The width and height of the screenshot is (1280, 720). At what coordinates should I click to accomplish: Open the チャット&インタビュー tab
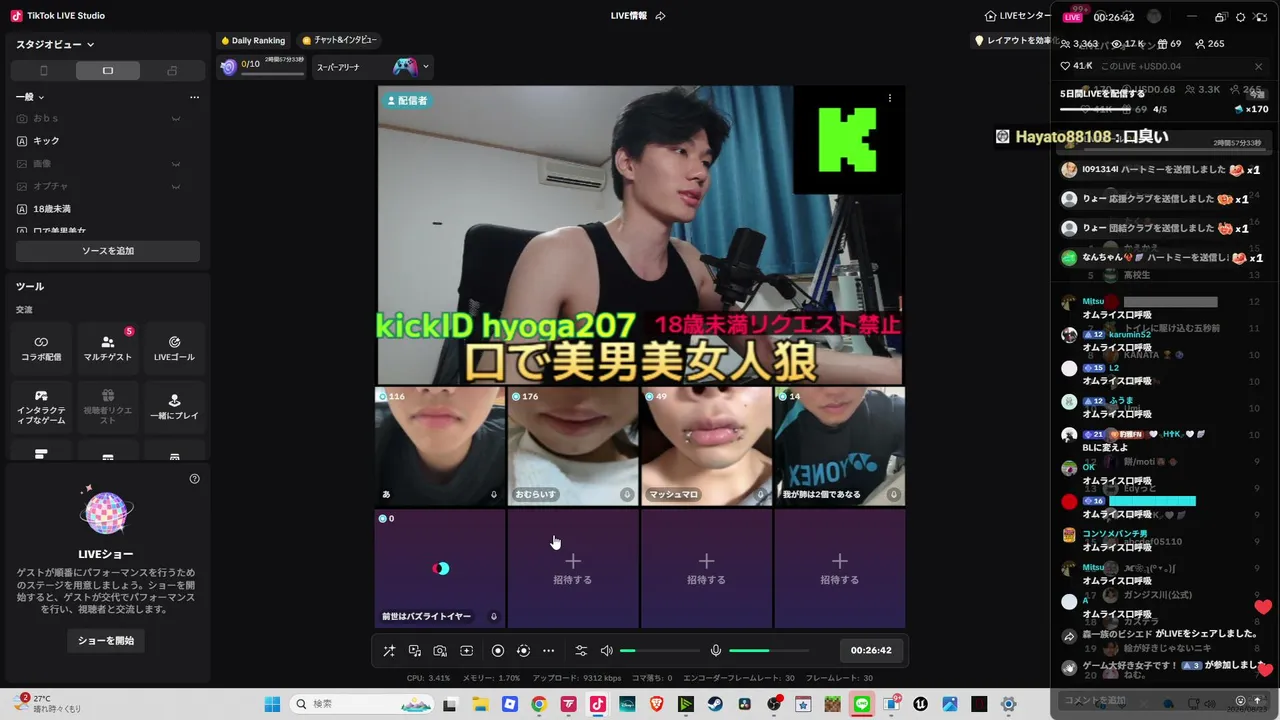pos(339,41)
